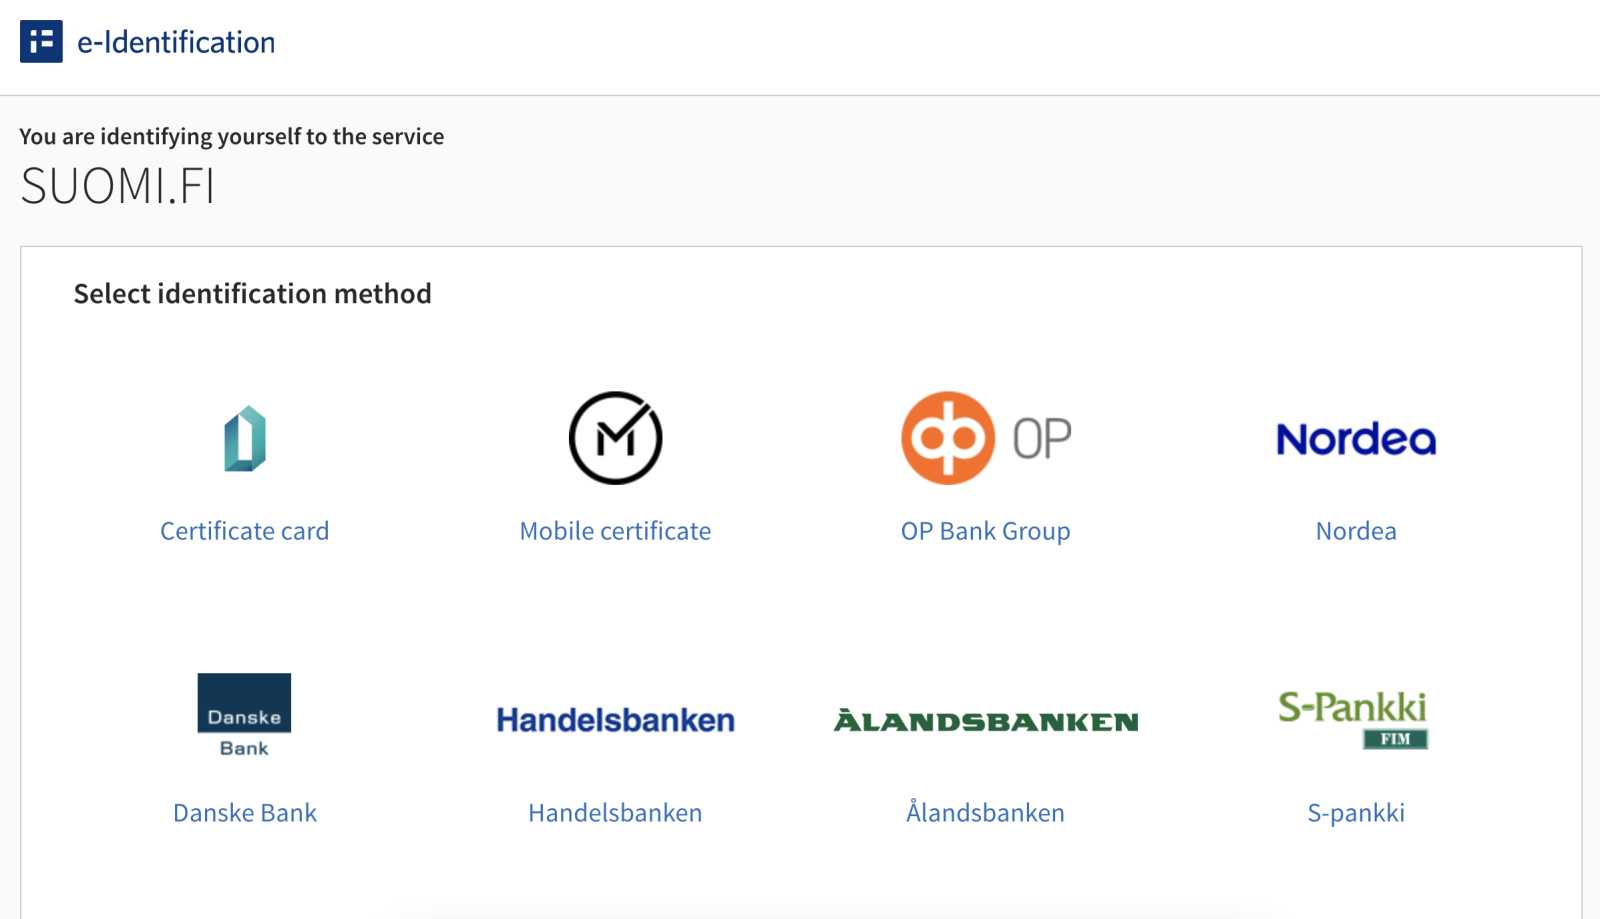The image size is (1600, 919).
Task: Open the Certificate card text link
Action: coord(245,531)
